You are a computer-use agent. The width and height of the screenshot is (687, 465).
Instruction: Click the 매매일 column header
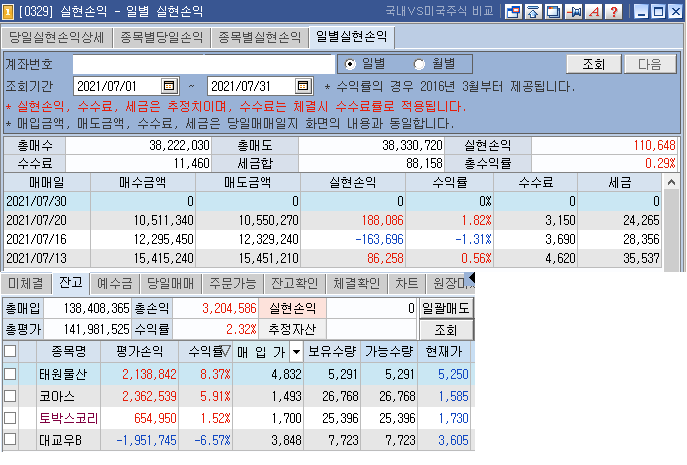pos(47,182)
